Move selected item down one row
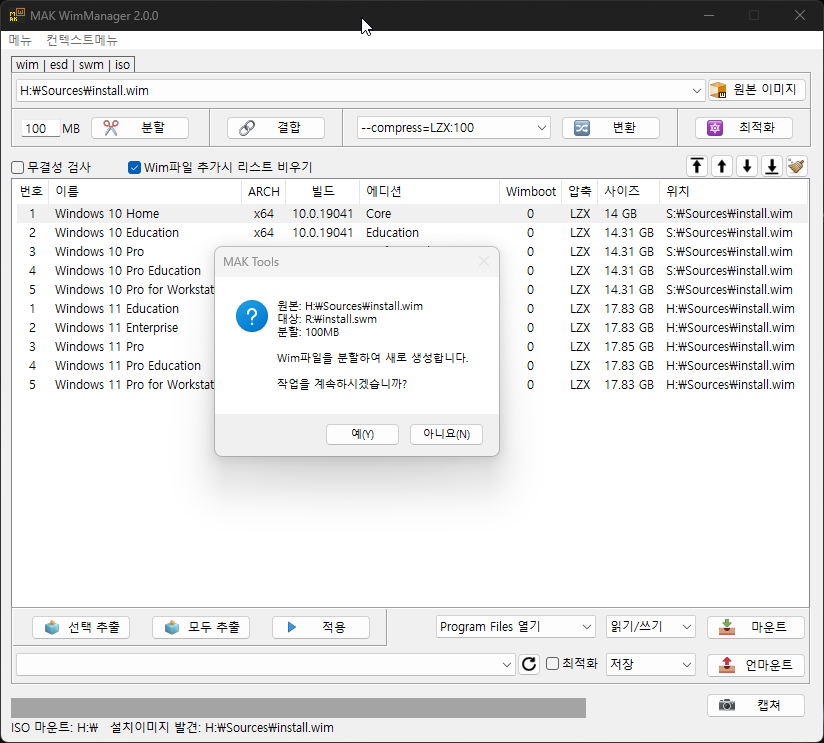824x743 pixels. [x=747, y=167]
